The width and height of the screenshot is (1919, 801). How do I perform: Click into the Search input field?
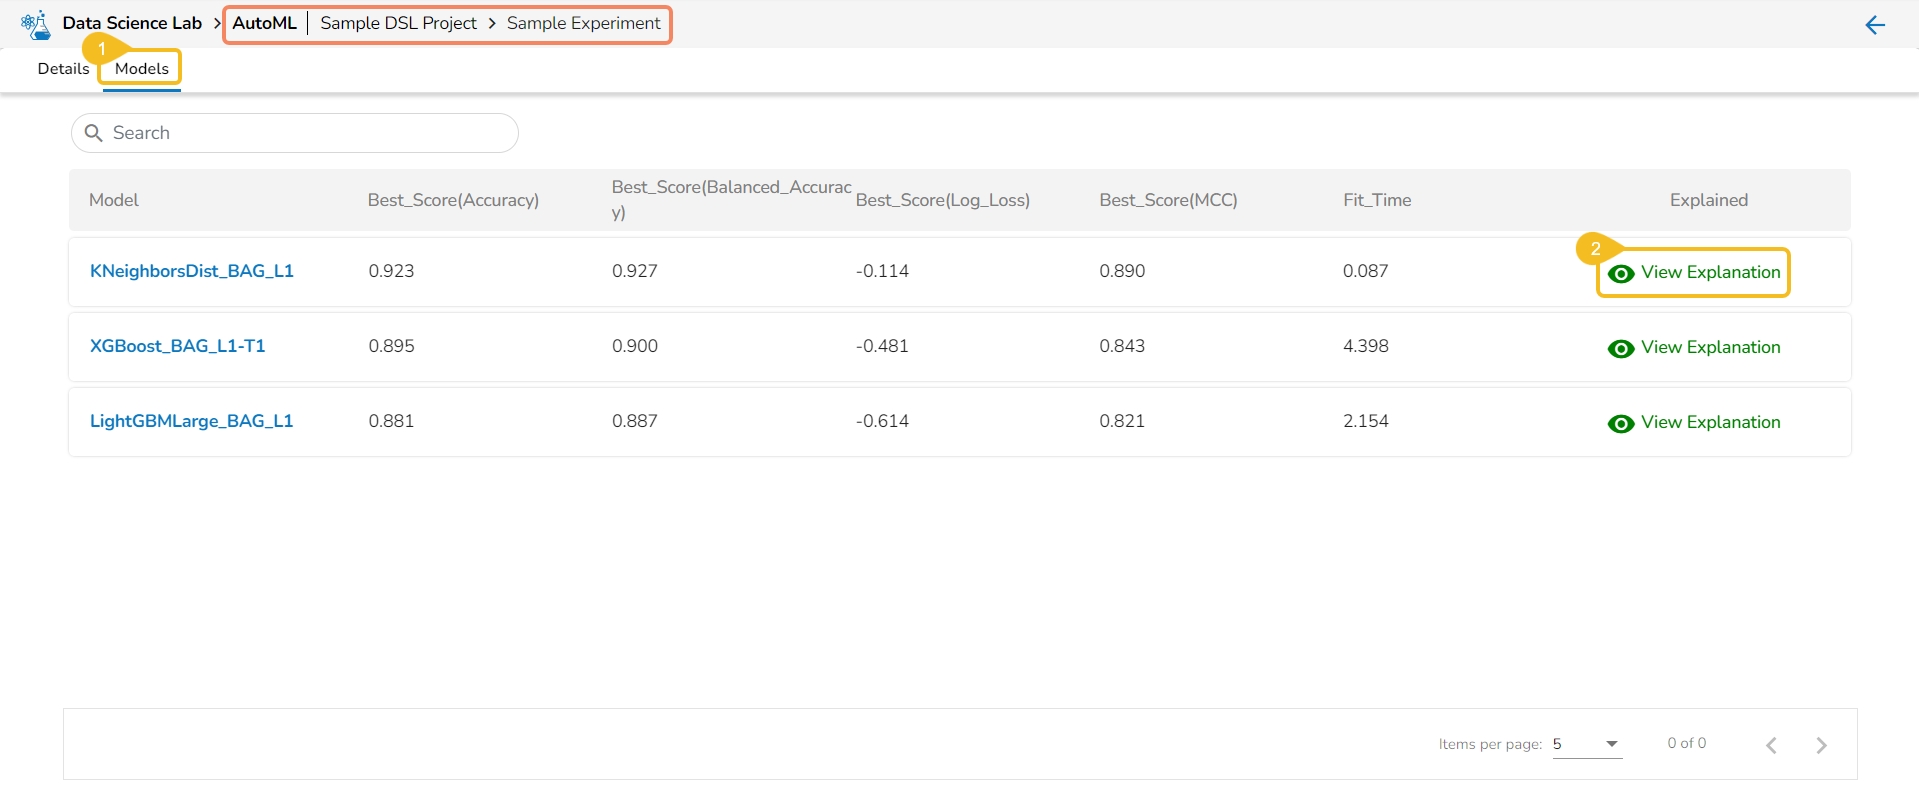(x=310, y=133)
